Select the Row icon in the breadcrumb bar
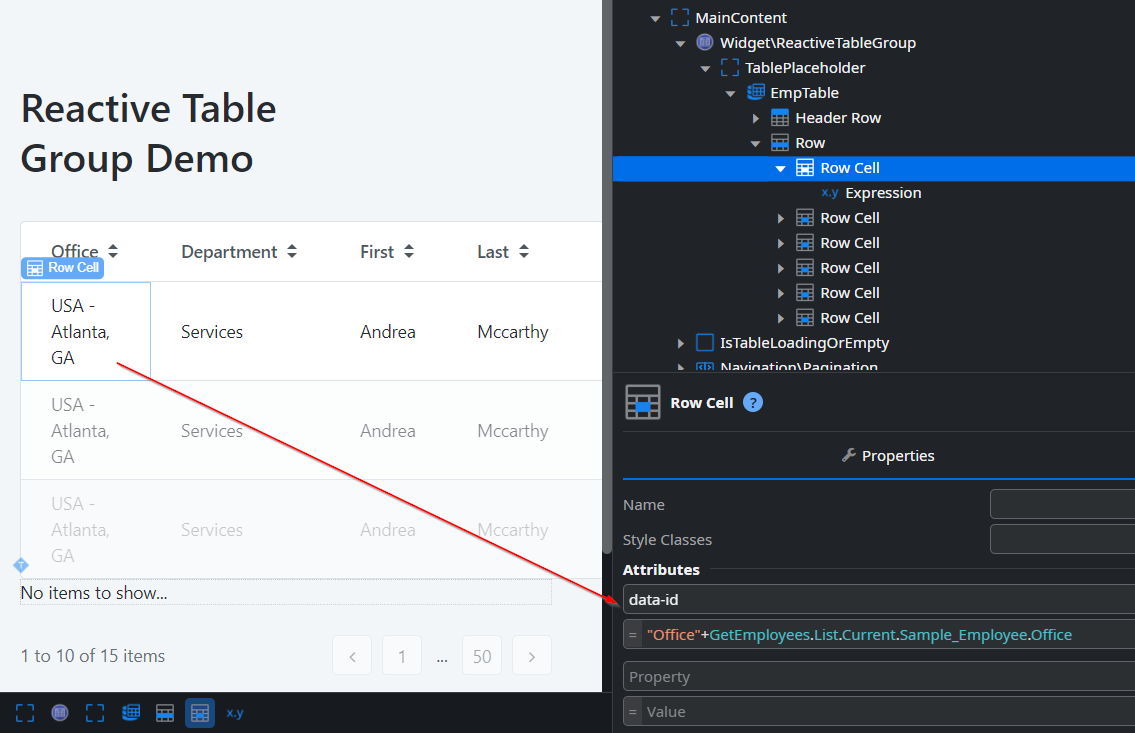This screenshot has height=733, width=1135. [165, 712]
